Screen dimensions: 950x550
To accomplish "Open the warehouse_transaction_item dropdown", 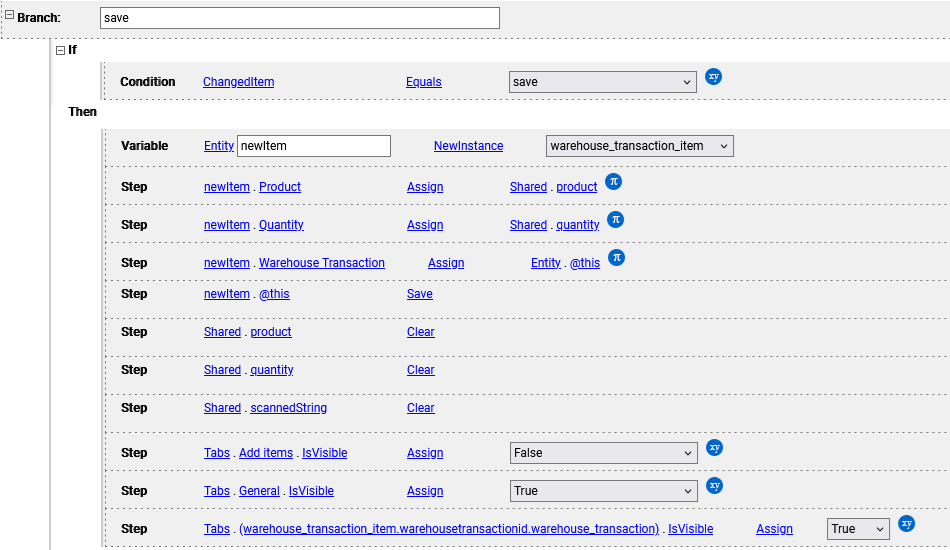I will (639, 146).
